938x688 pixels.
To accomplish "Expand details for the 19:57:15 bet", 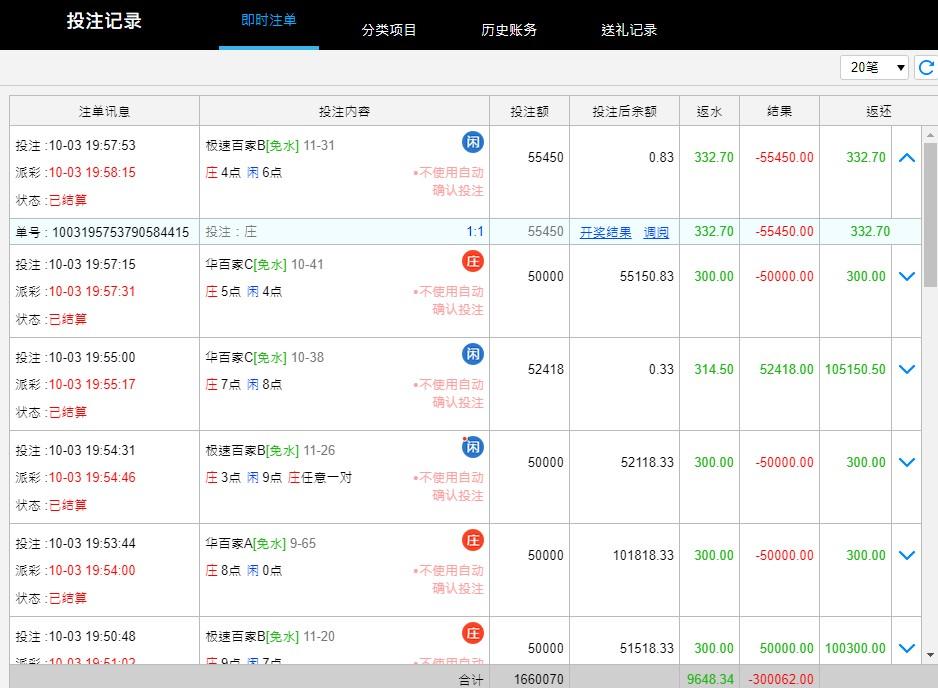I will (906, 277).
